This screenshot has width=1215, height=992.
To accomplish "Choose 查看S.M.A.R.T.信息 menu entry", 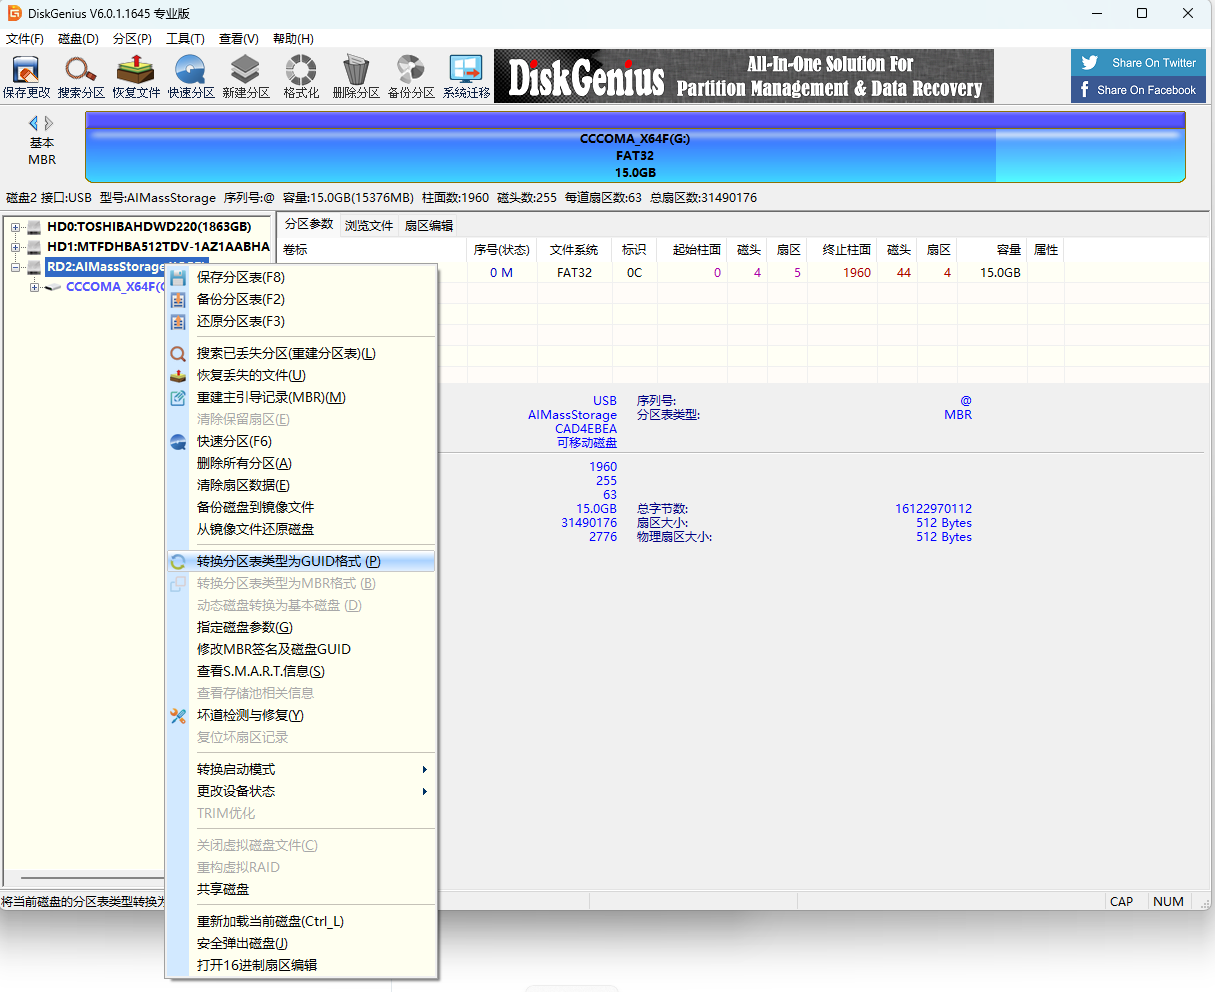I will coord(301,671).
